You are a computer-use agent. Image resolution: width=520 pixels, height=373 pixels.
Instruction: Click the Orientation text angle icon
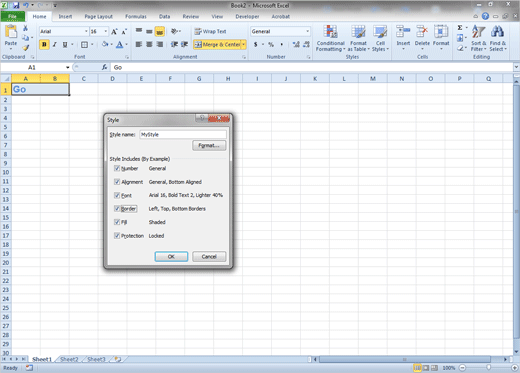tap(174, 31)
